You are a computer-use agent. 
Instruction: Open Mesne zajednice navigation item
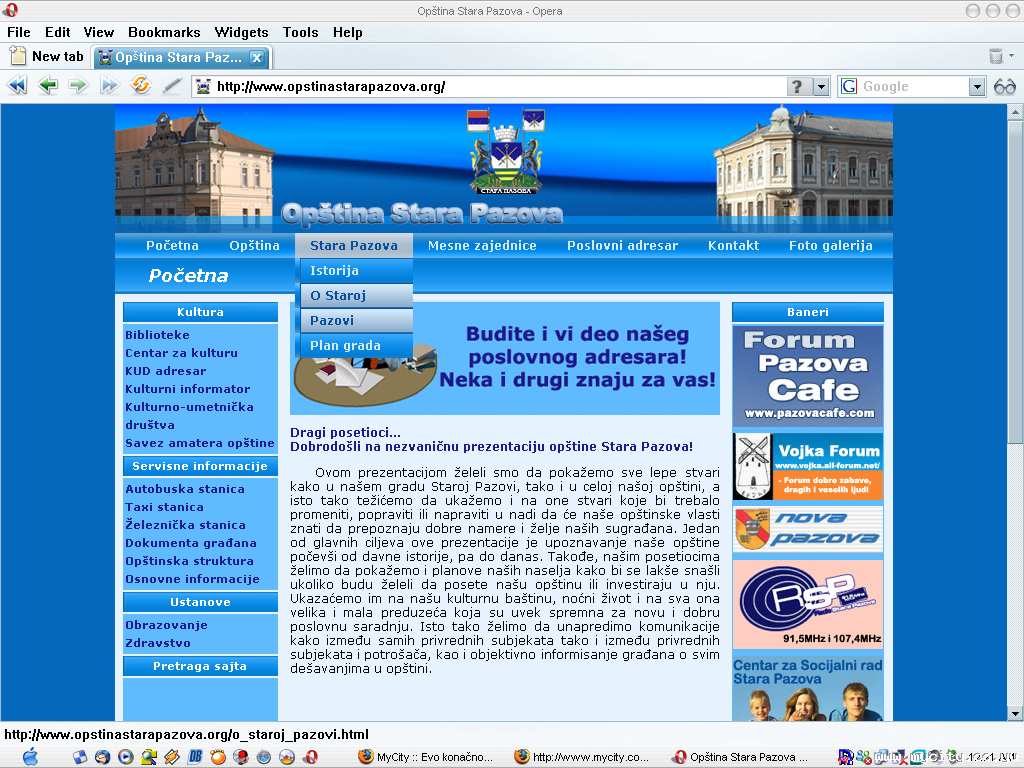coord(482,246)
